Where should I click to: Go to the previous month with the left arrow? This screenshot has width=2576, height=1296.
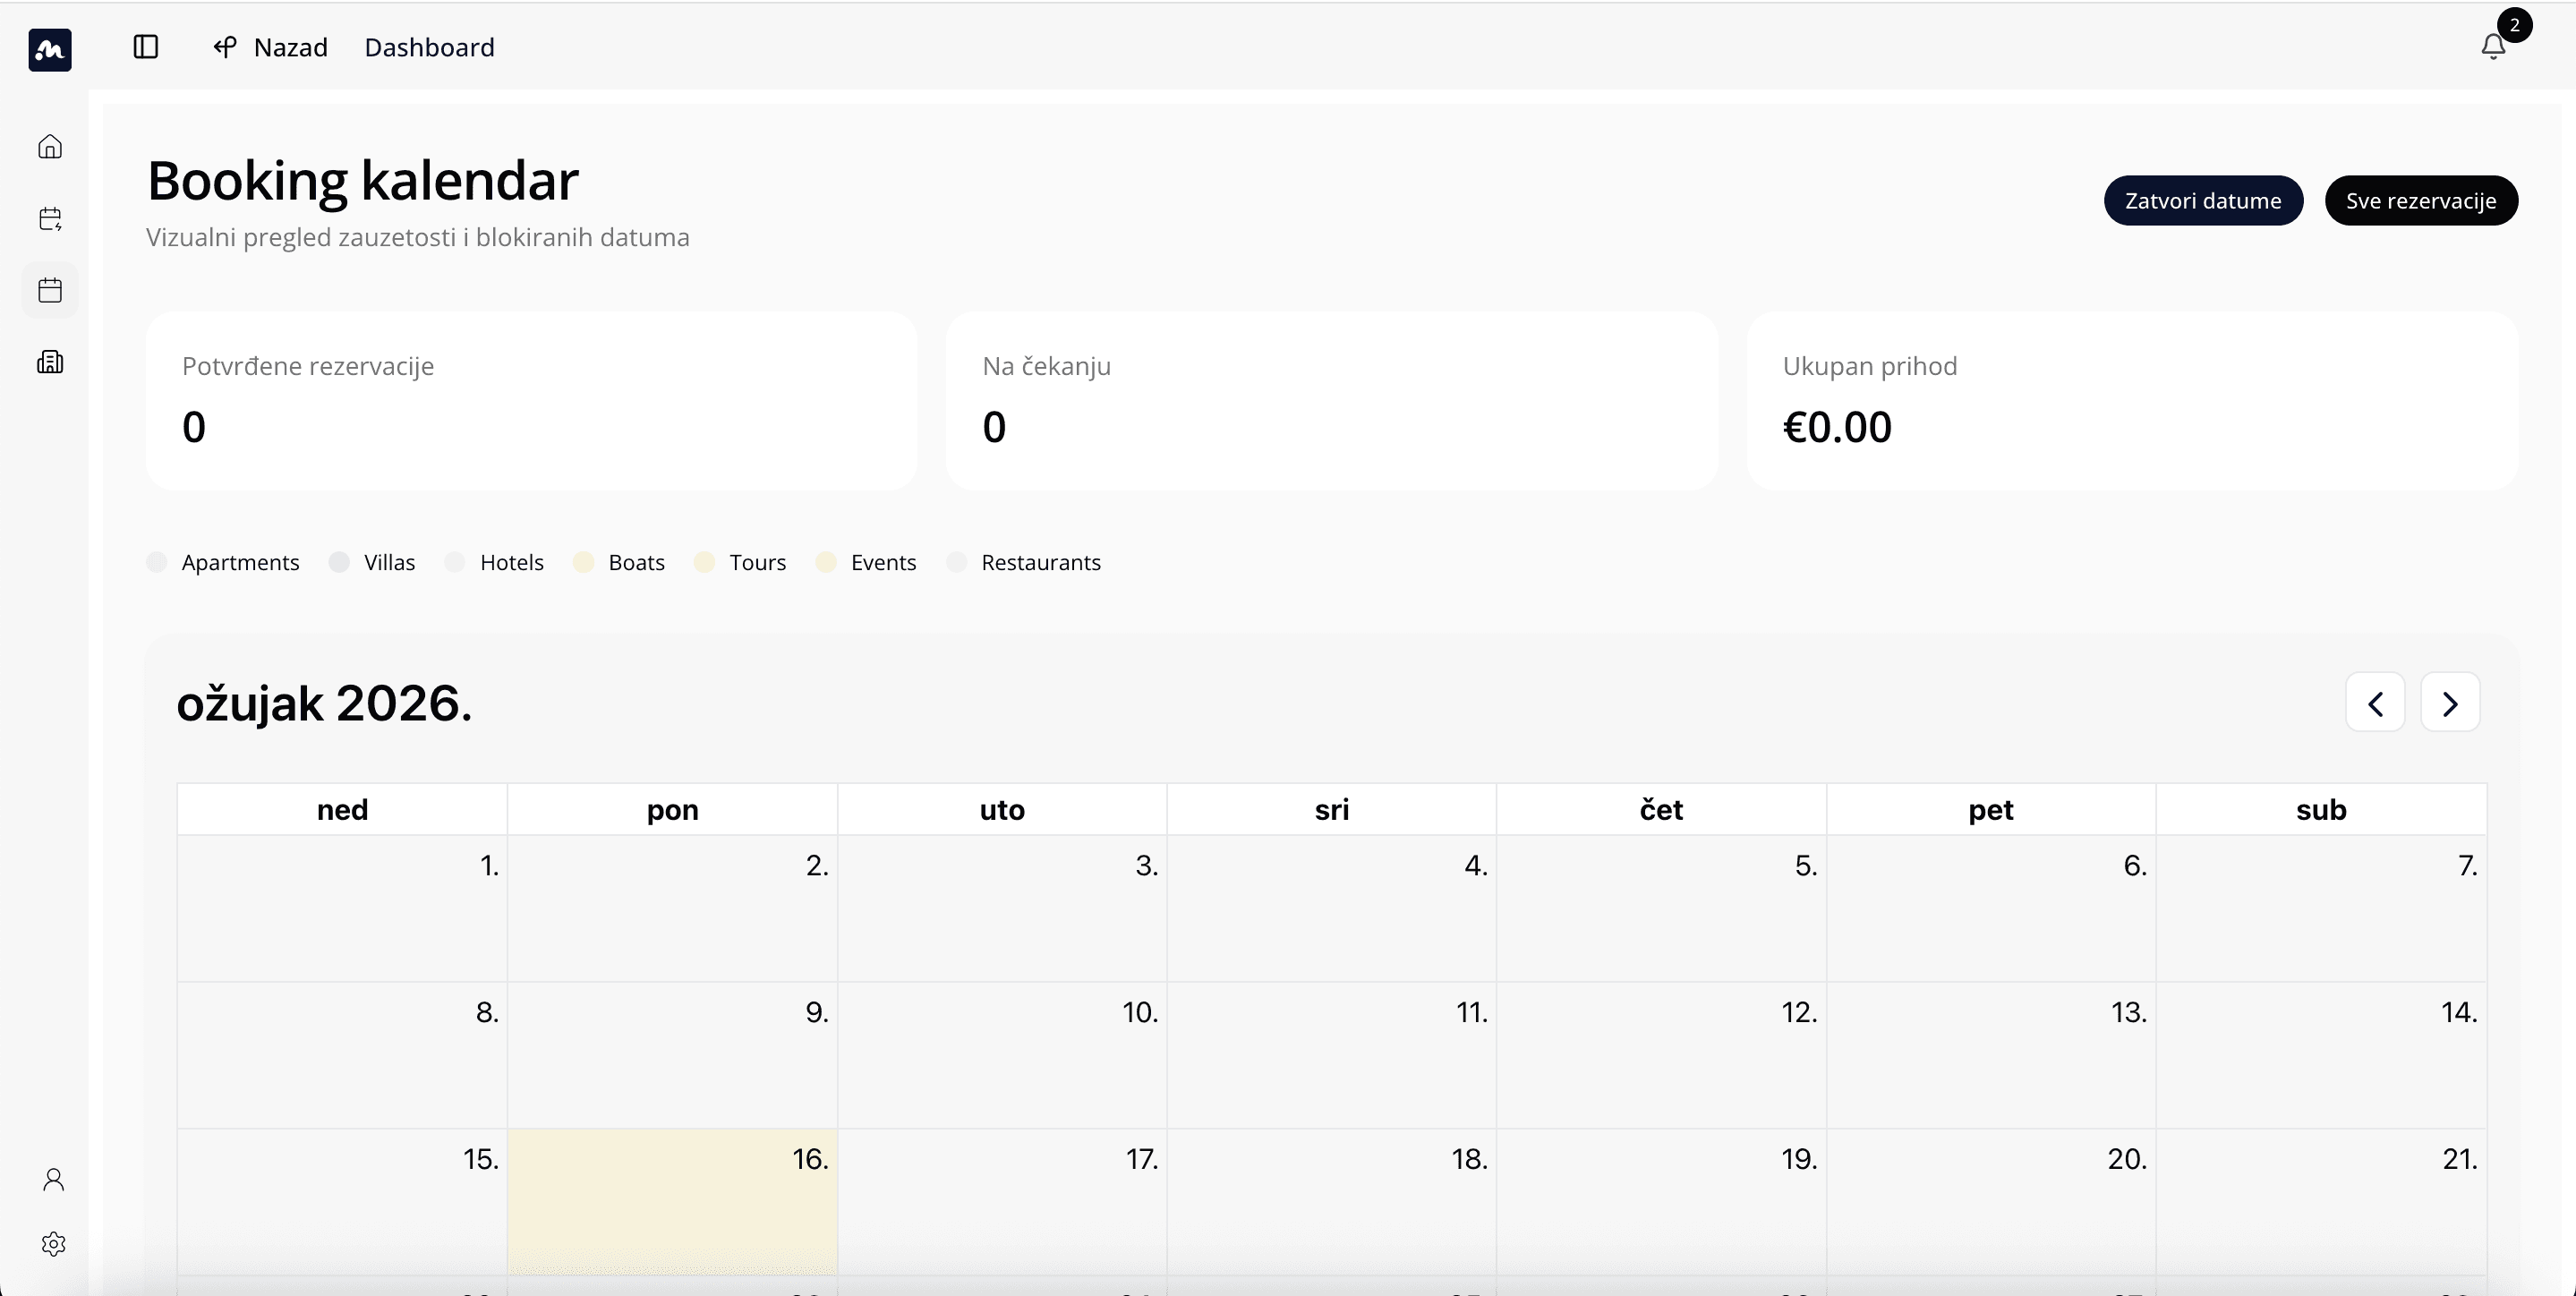click(x=2376, y=702)
